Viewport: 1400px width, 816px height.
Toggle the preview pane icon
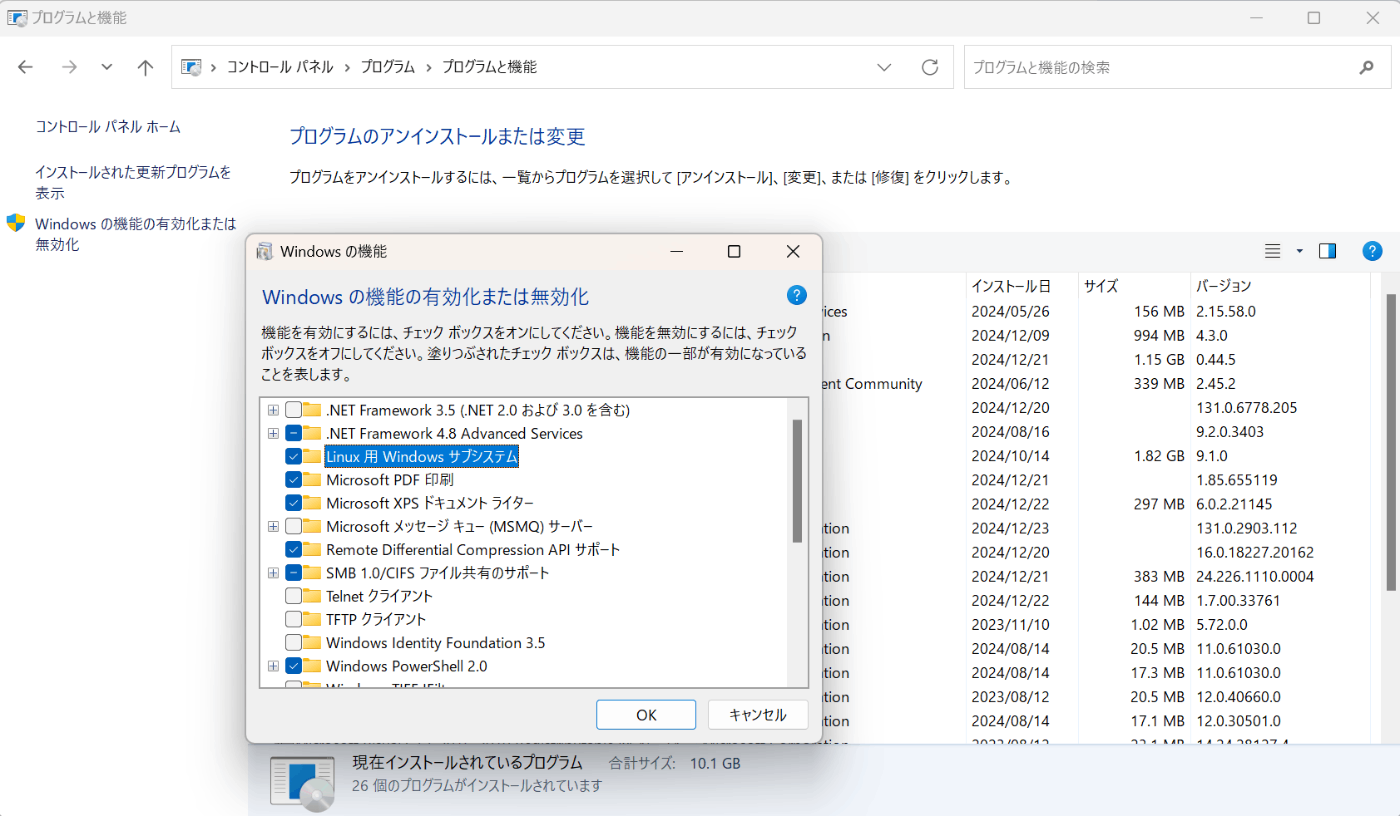[x=1328, y=251]
